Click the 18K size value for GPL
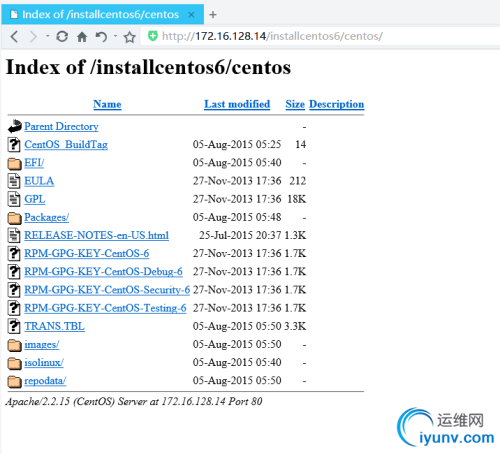 tap(296, 199)
